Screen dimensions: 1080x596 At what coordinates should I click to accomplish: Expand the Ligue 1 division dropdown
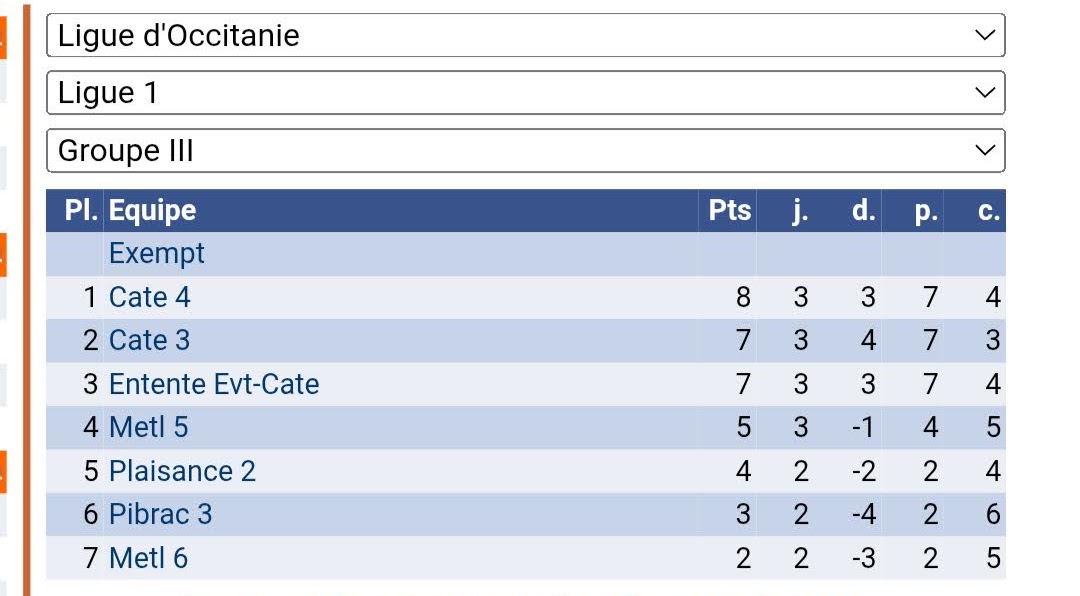(x=525, y=93)
